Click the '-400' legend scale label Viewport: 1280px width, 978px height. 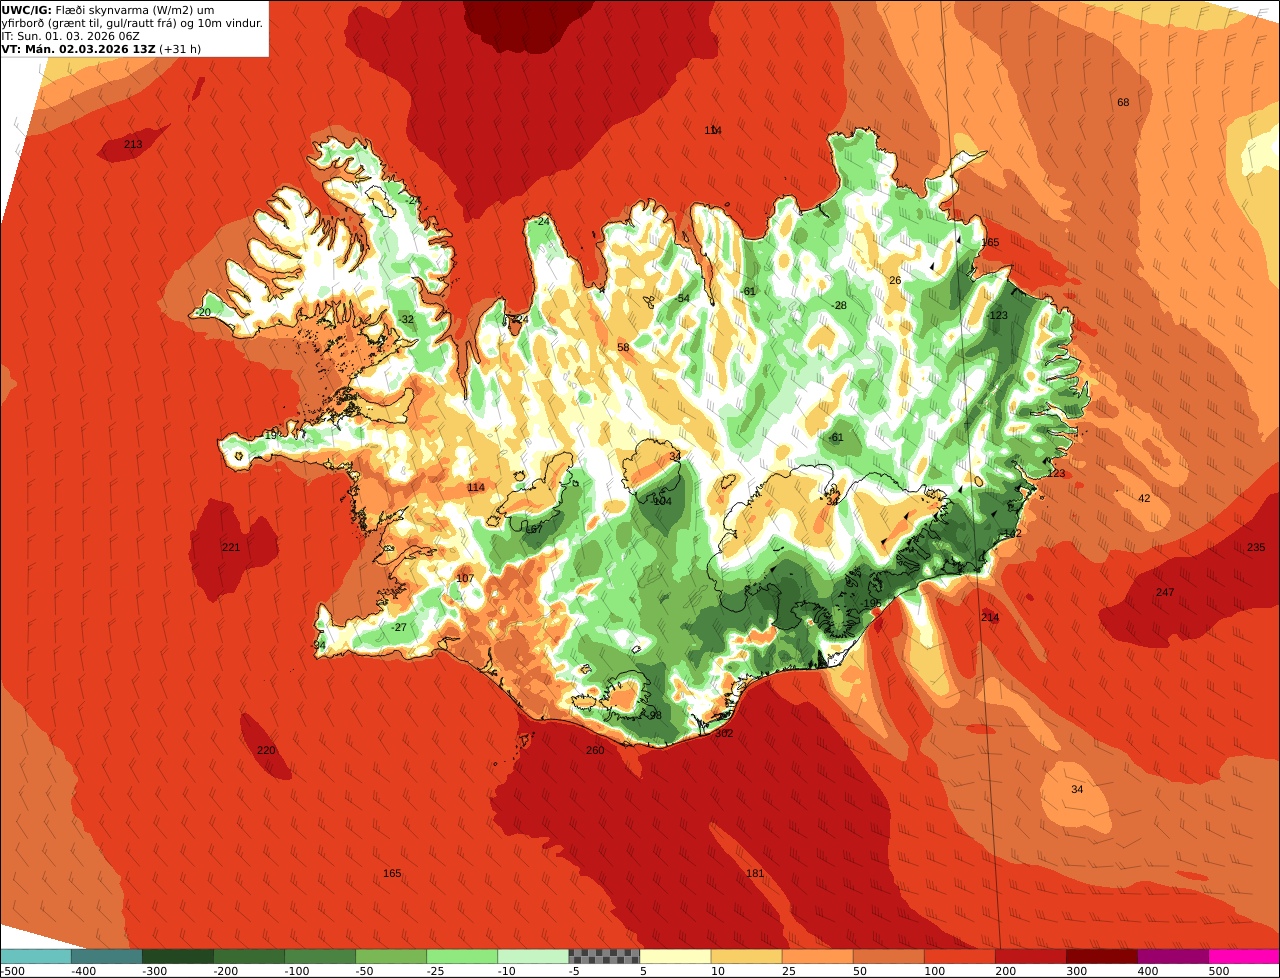[x=83, y=971]
